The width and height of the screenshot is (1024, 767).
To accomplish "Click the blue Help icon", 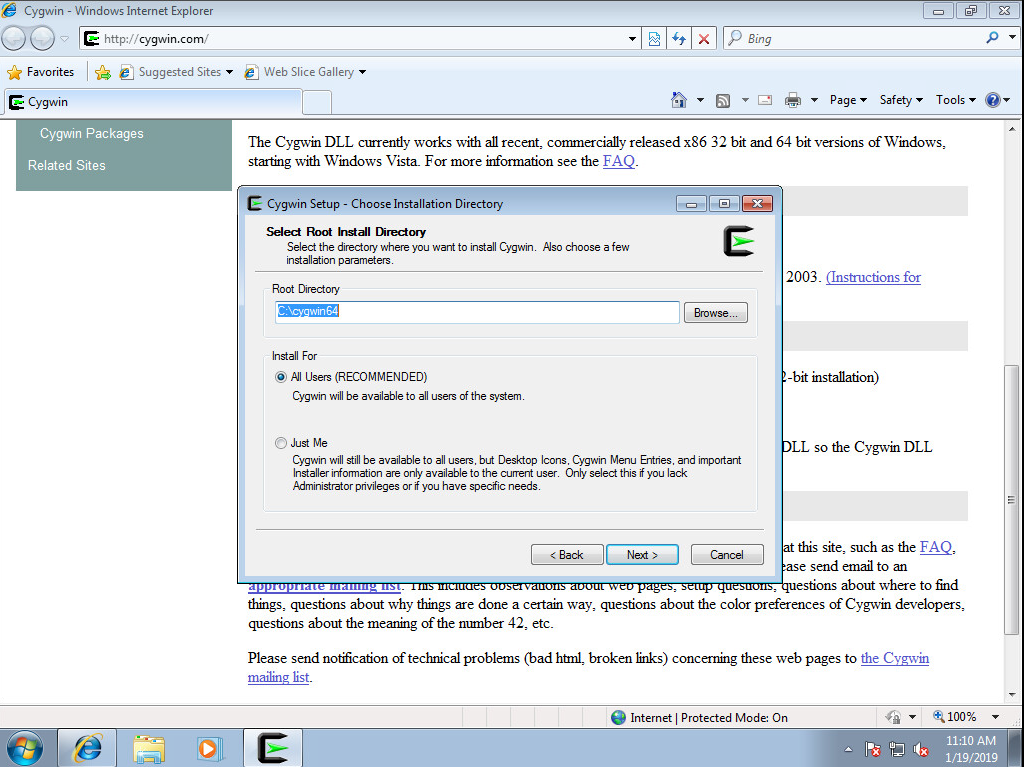I will coord(993,100).
